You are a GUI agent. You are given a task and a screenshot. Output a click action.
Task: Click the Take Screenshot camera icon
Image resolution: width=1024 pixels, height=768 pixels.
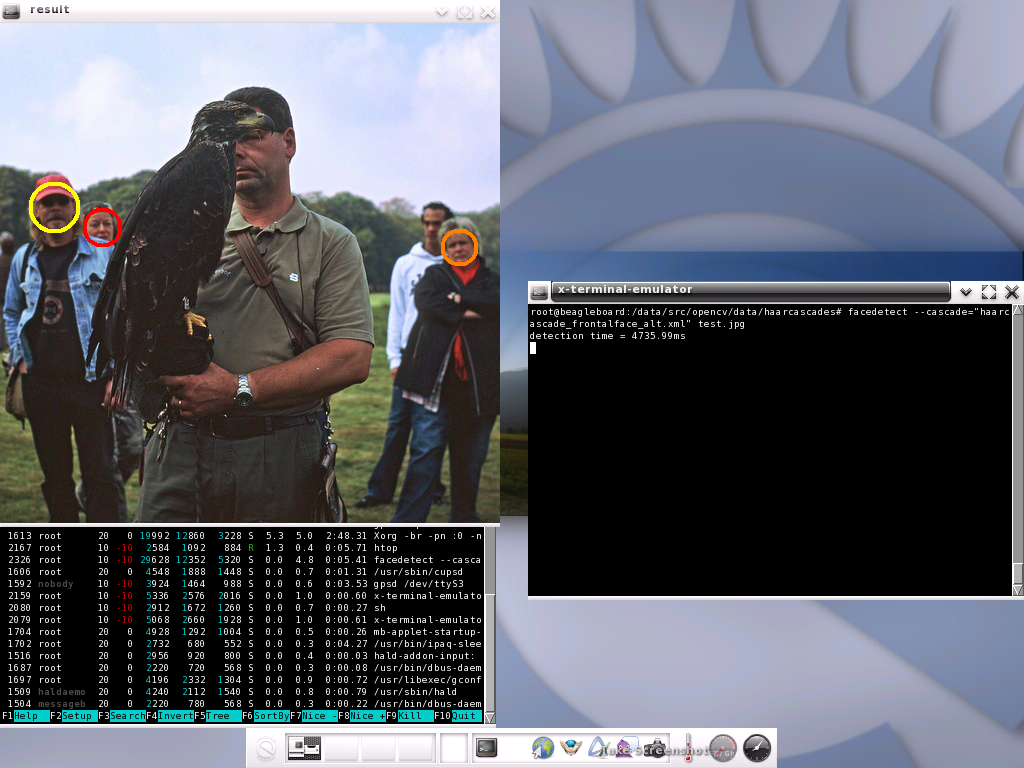[654, 748]
